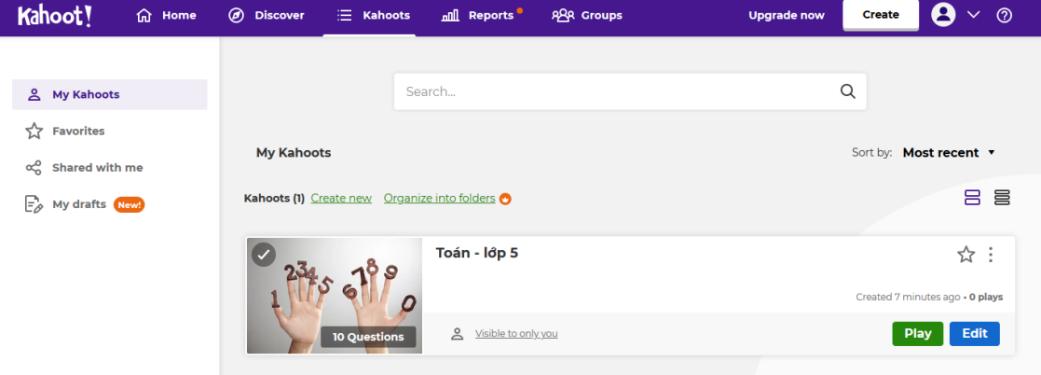Select the detailed card view icon

coord(972,197)
